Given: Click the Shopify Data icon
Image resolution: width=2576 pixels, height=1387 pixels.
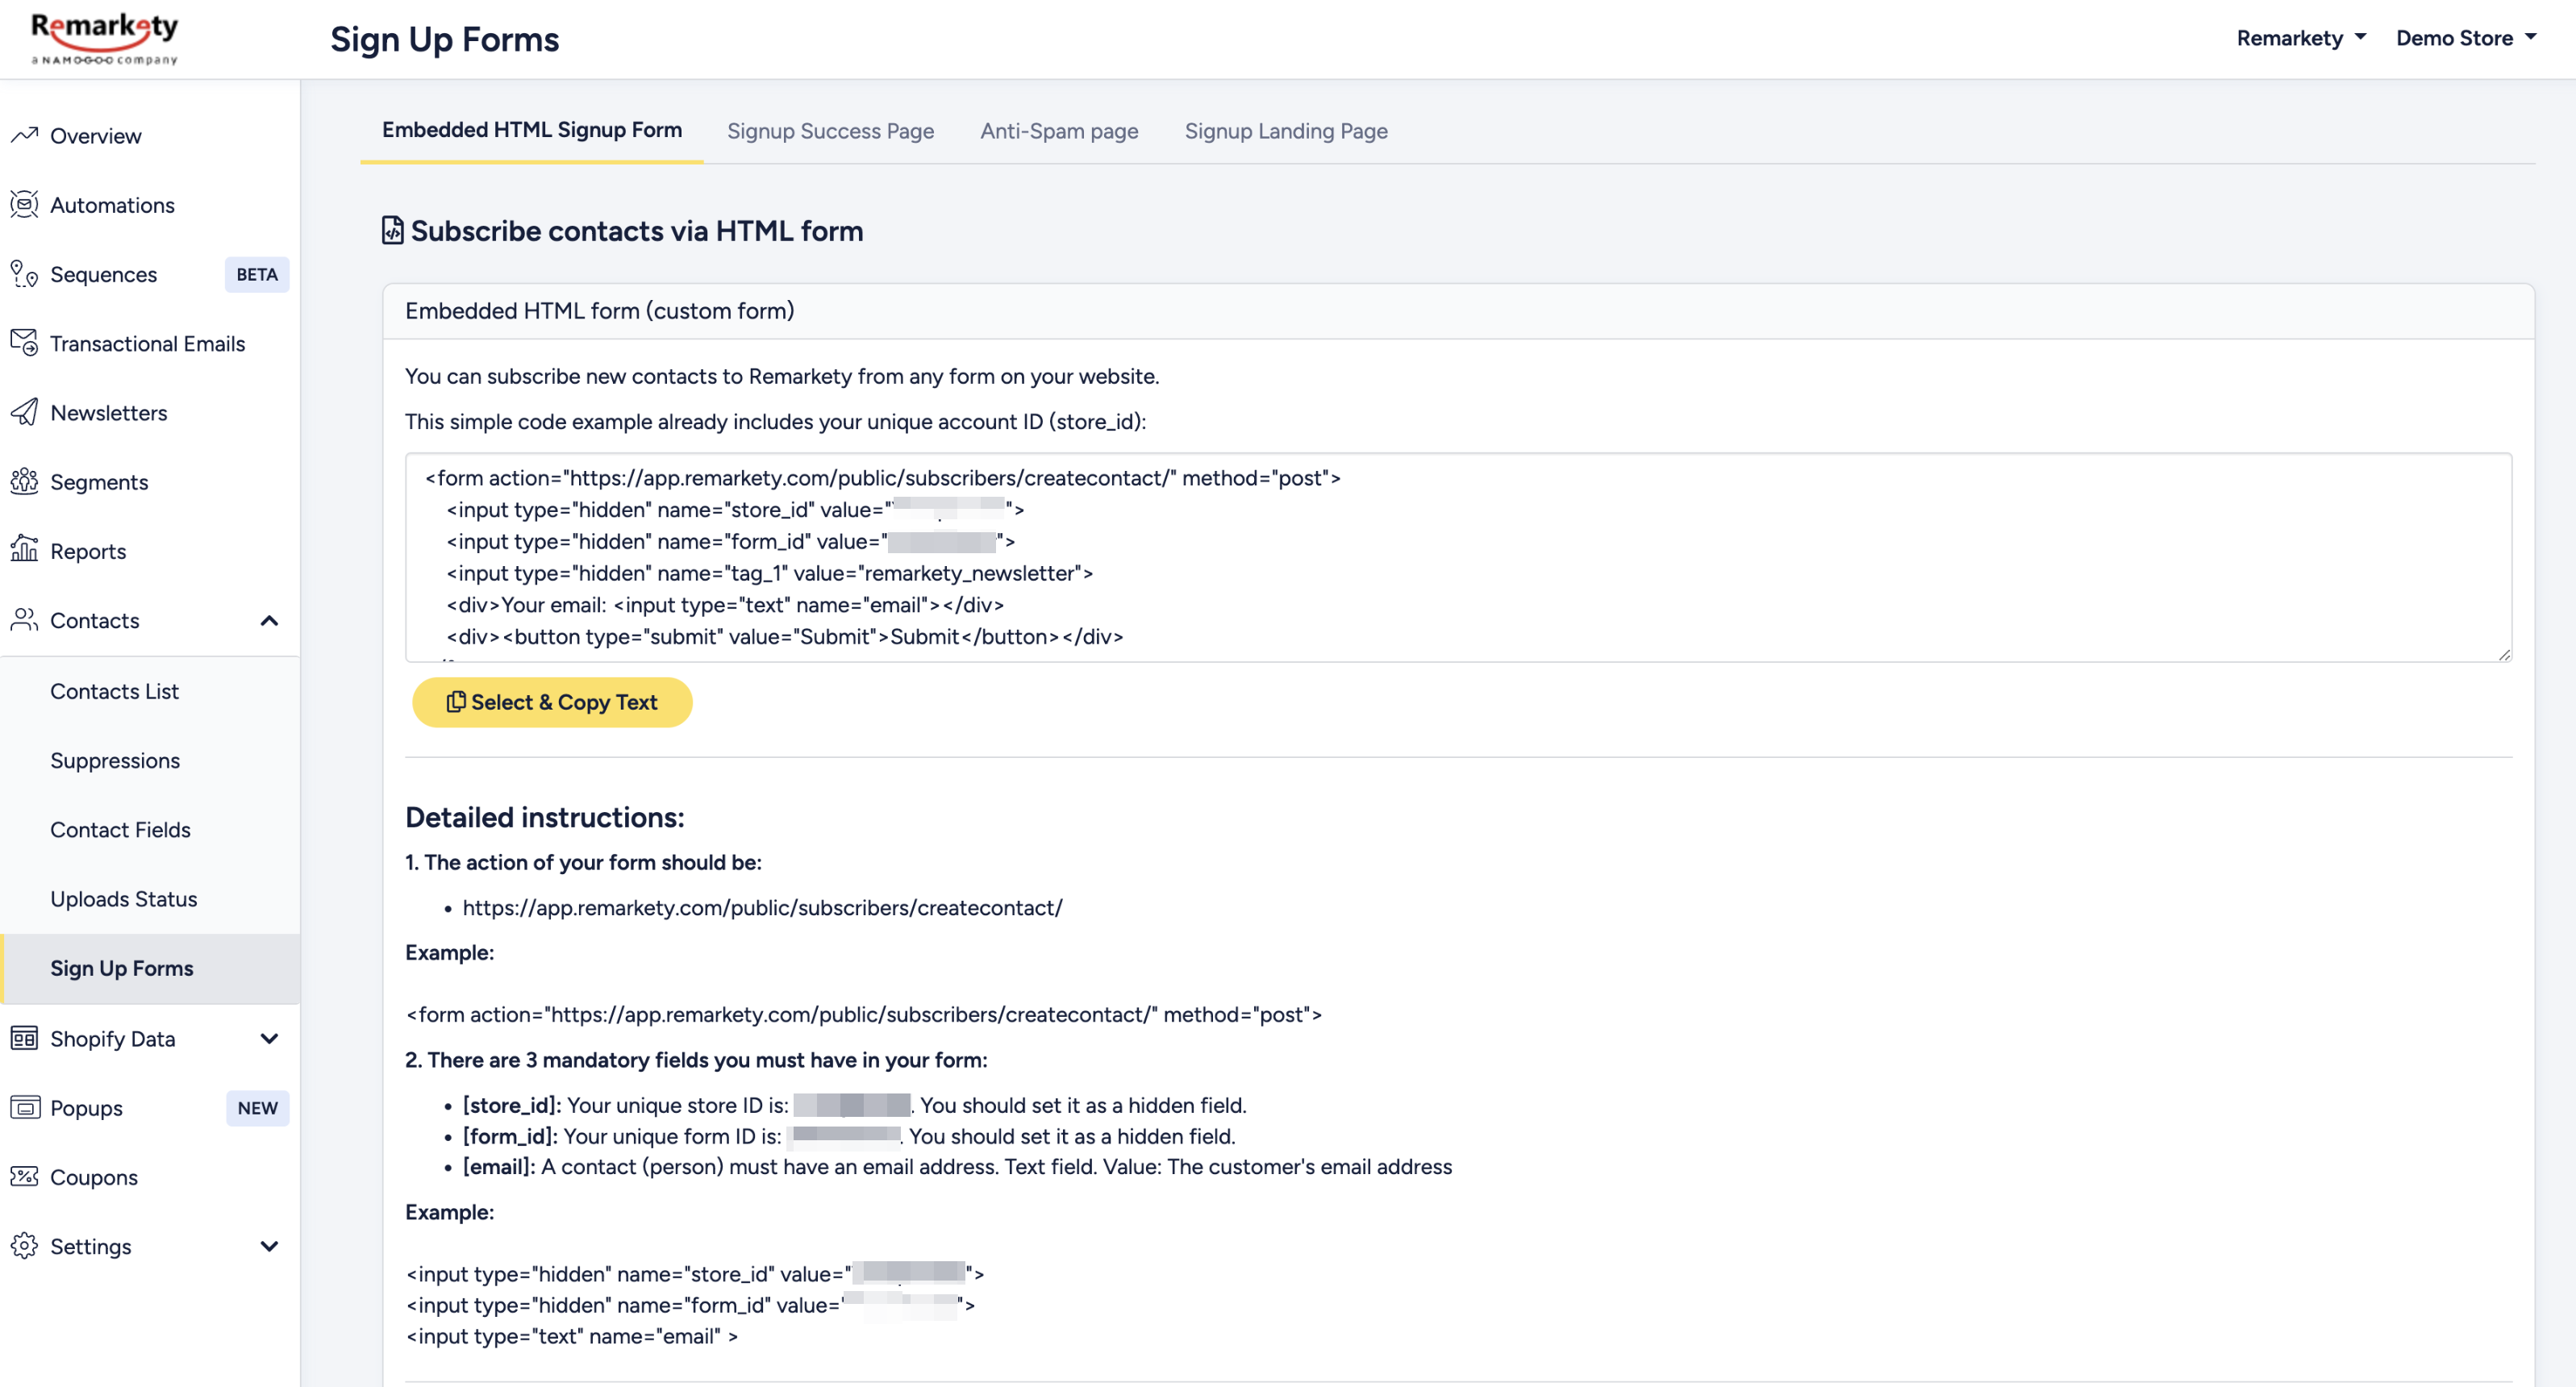Looking at the screenshot, I should [x=24, y=1038].
